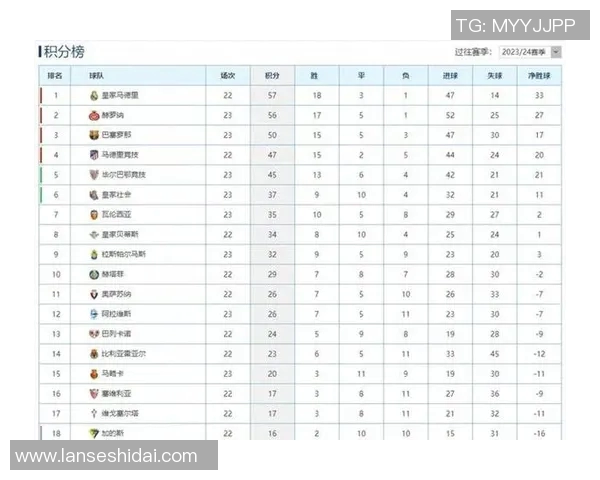Screen dimensions: 600x480
Task: Click the Girona (赫罗纳) club badge
Action: point(93,115)
